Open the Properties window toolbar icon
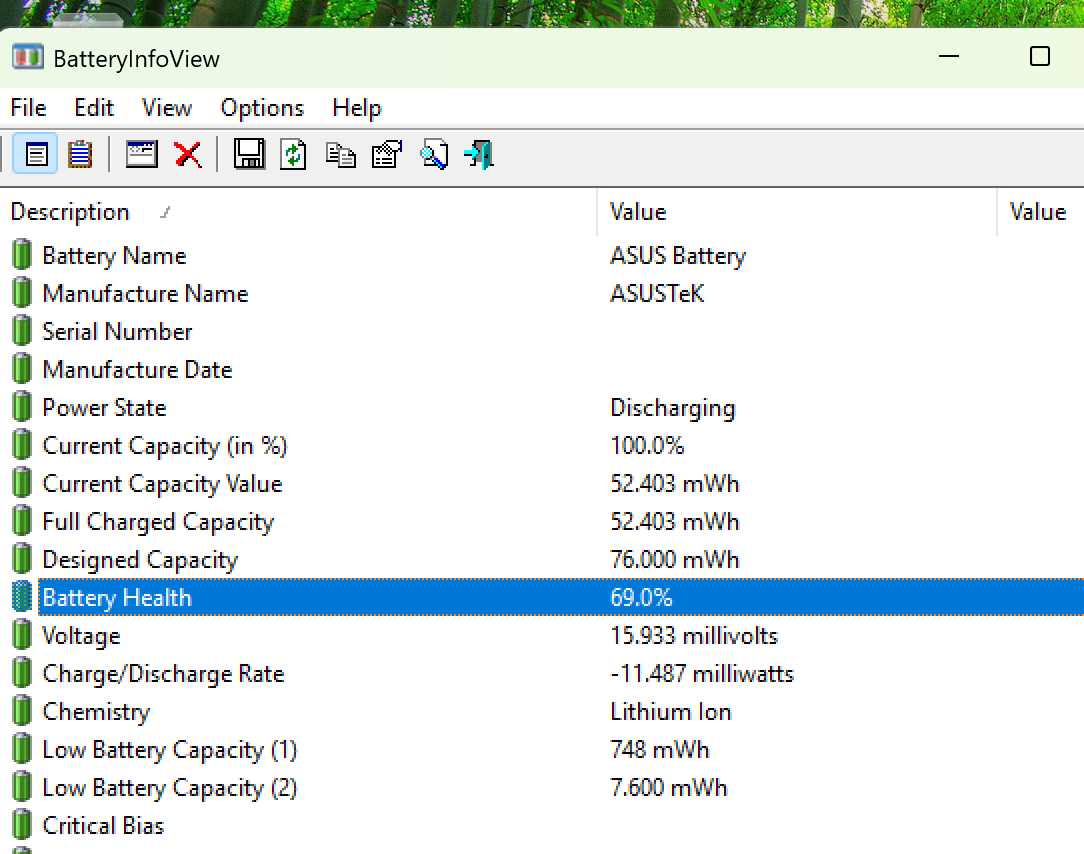This screenshot has height=854, width=1084. tap(142, 154)
